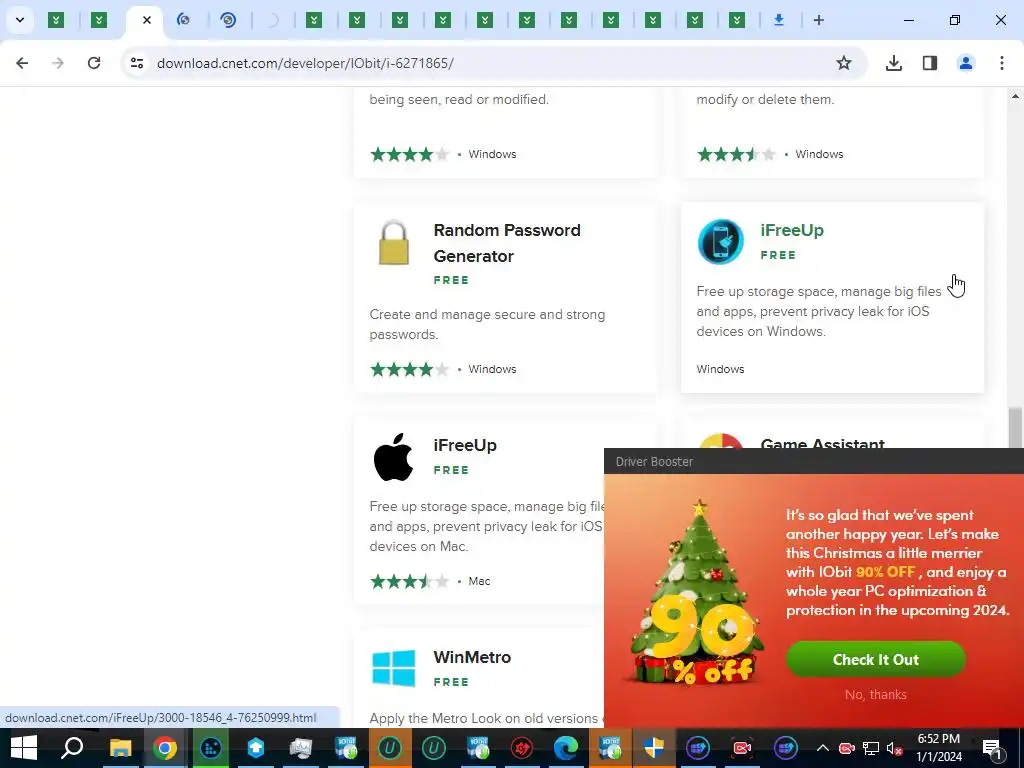Image resolution: width=1024 pixels, height=768 pixels.
Task: Open the Windows notification center
Action: click(992, 748)
